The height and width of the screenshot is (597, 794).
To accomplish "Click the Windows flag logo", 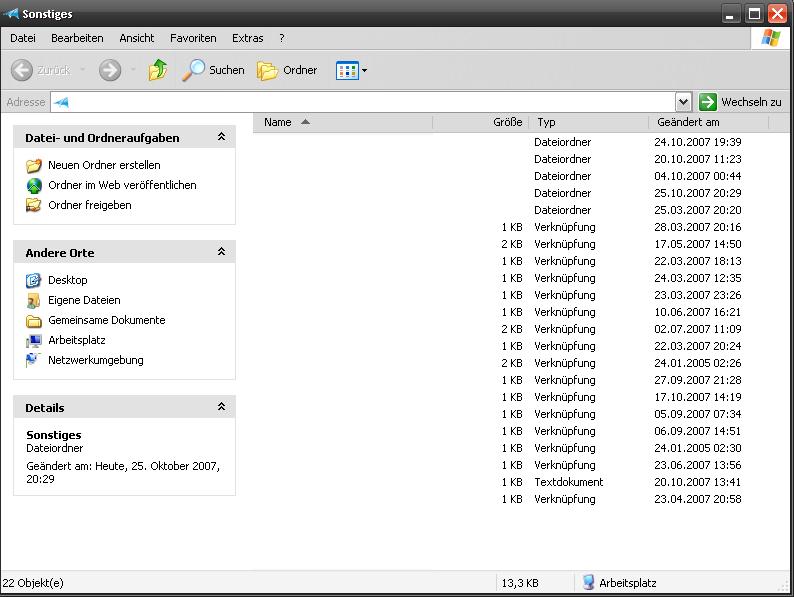I will pyautogui.click(x=770, y=38).
